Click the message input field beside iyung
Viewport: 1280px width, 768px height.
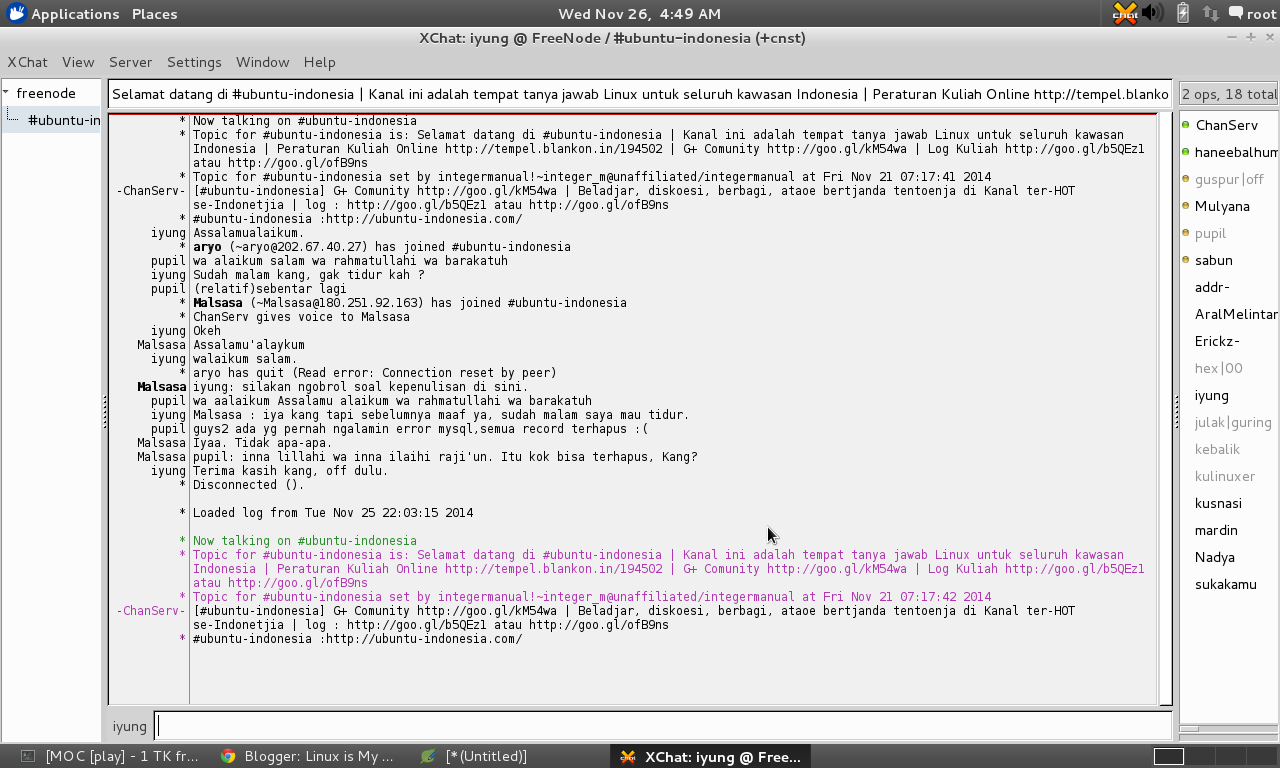pos(660,726)
